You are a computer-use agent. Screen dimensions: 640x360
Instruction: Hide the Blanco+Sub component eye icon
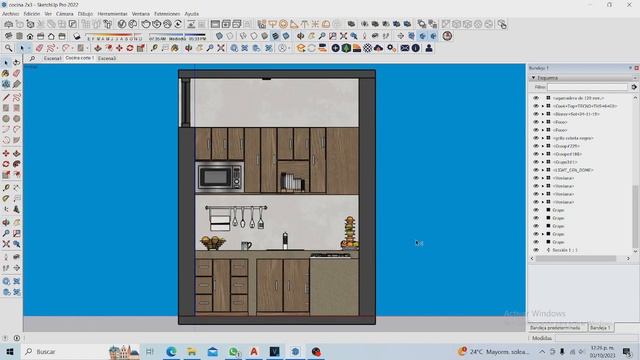(536, 114)
